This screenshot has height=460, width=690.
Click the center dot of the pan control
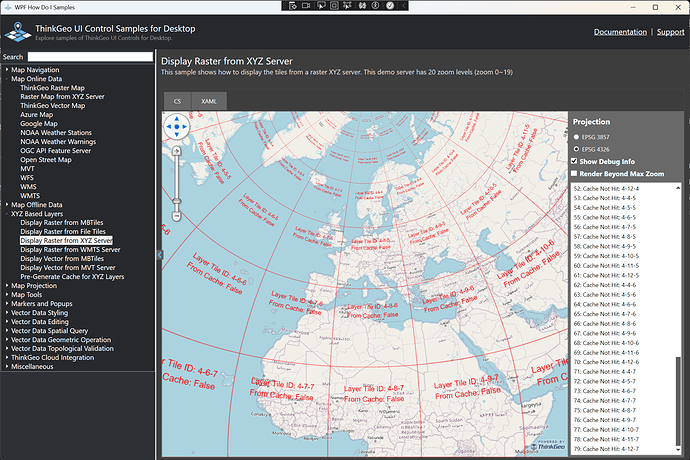coord(176,126)
